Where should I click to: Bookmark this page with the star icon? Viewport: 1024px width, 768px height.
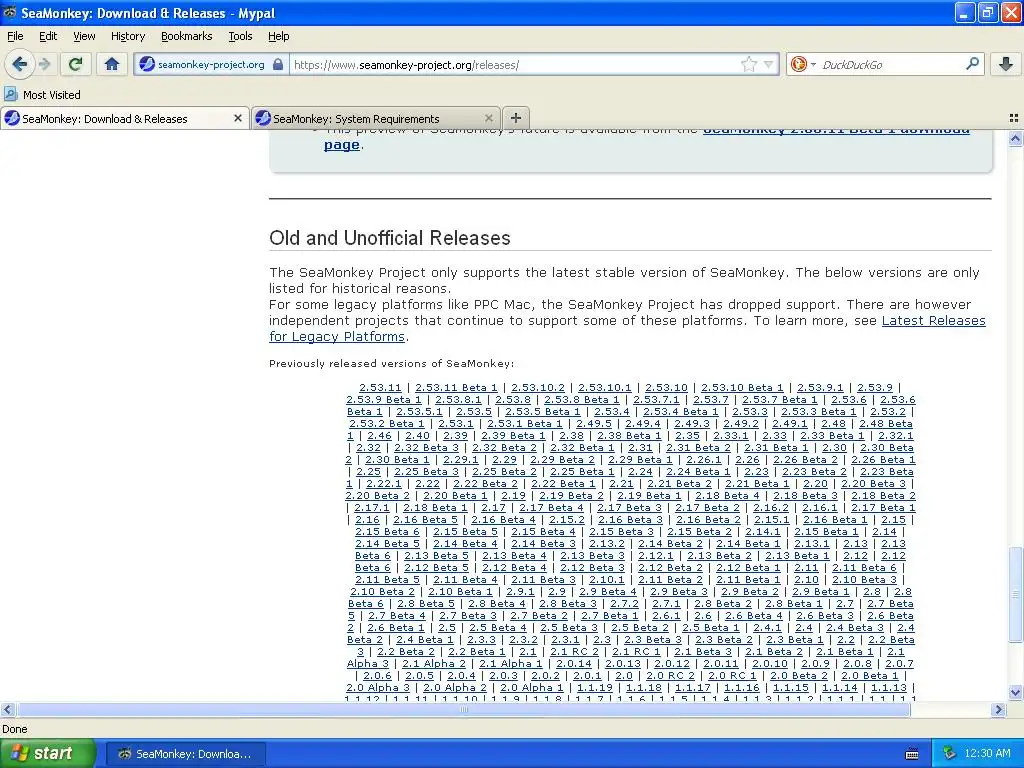pyautogui.click(x=748, y=64)
